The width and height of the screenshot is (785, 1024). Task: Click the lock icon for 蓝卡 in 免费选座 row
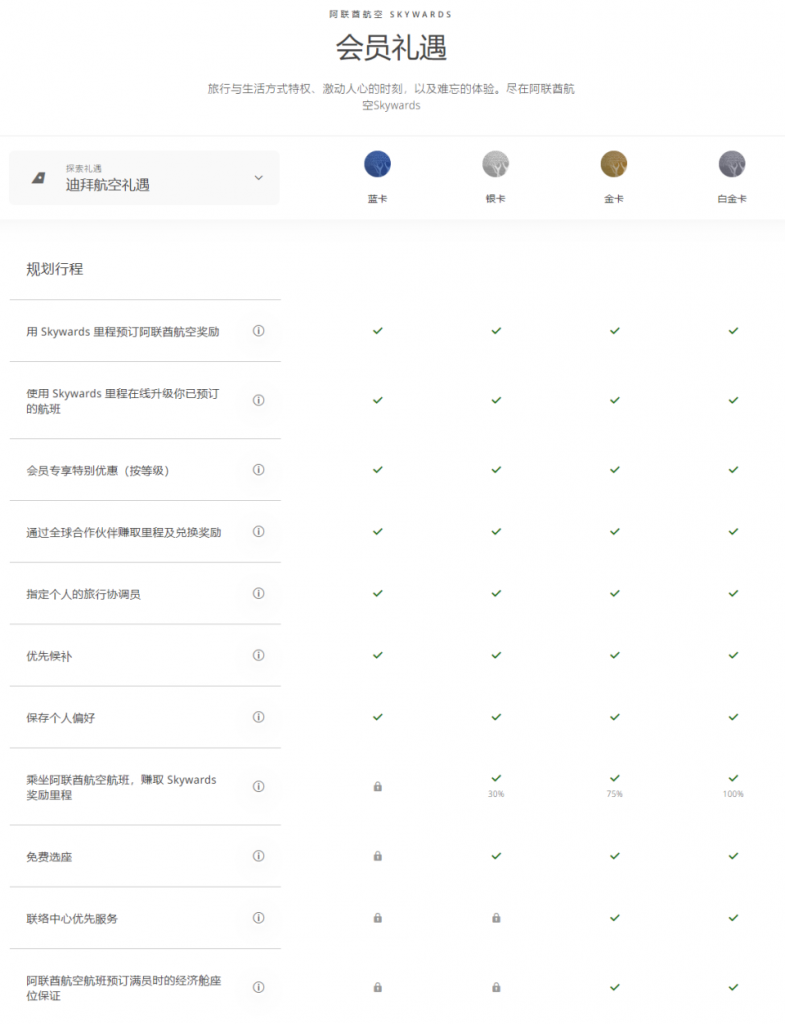(x=377, y=856)
